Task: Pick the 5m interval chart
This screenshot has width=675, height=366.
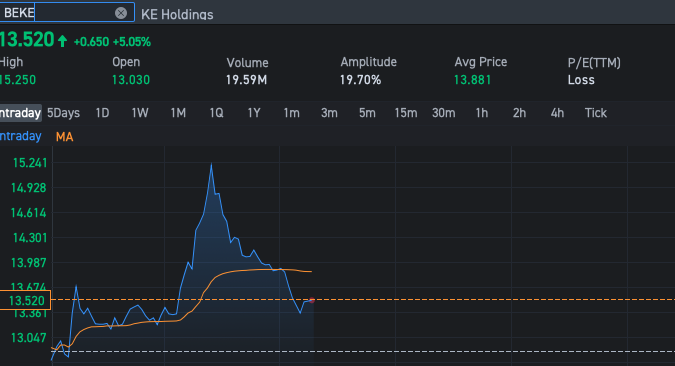Action: (367, 113)
